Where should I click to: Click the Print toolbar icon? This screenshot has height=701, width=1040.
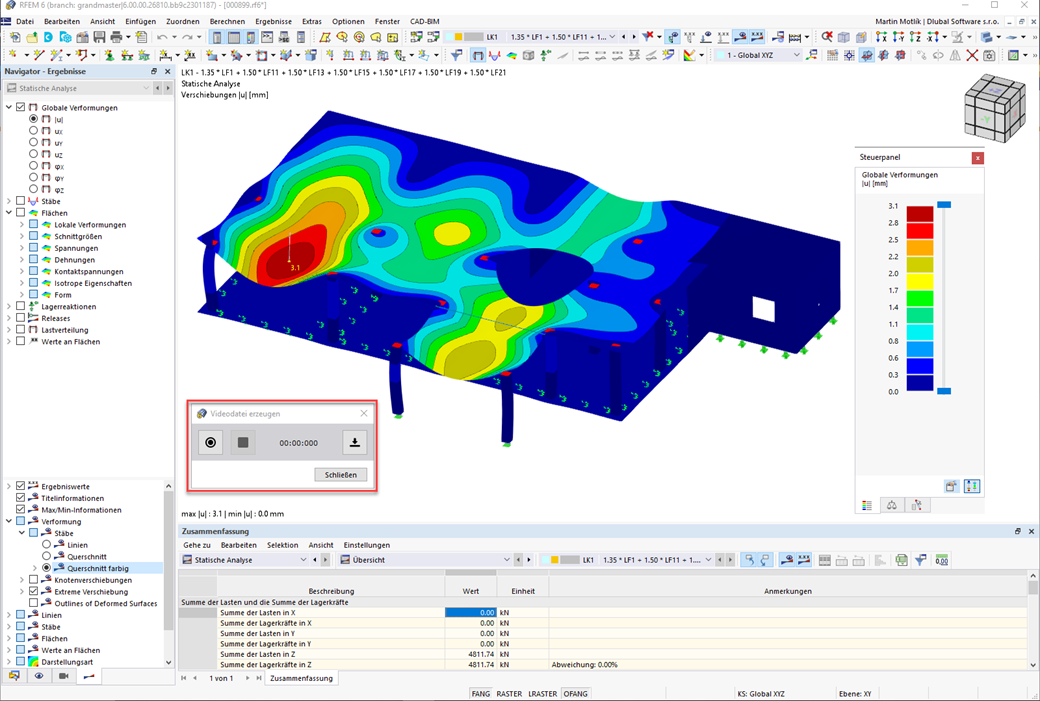coord(116,37)
